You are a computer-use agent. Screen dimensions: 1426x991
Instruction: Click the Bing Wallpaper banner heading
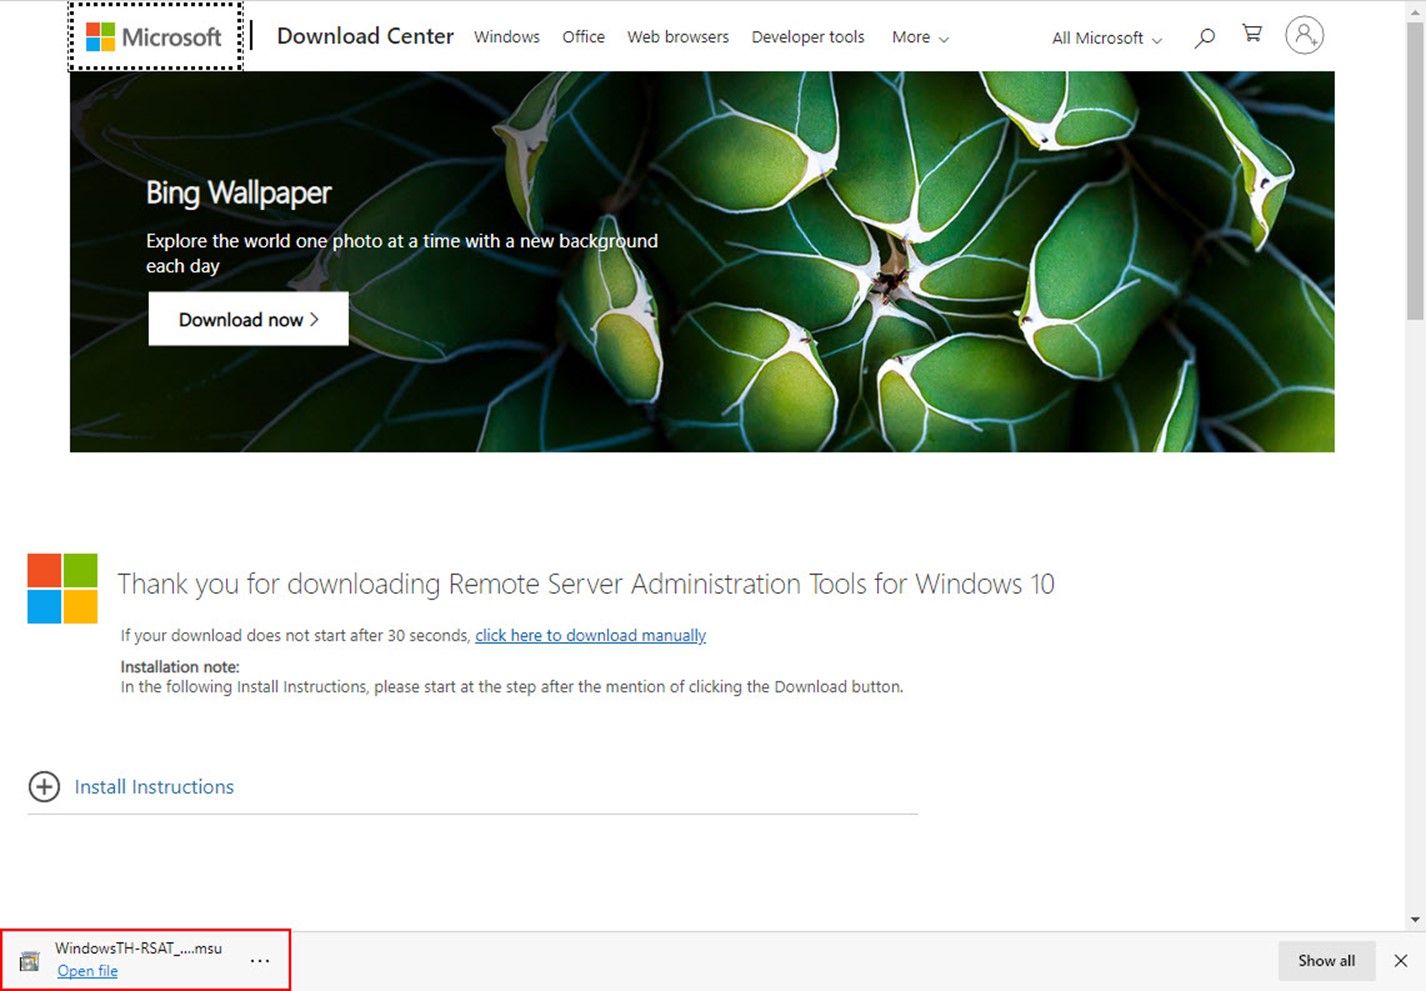tap(239, 193)
